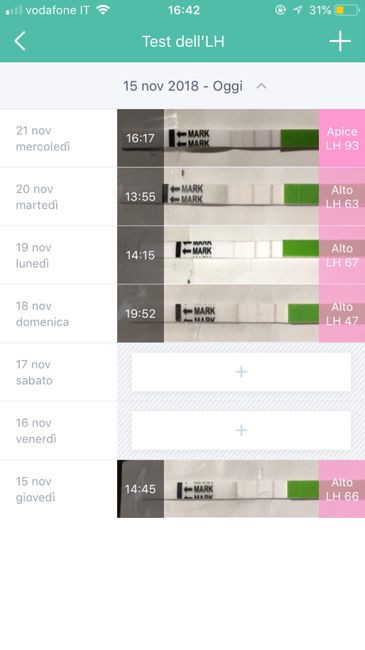Screen dimensions: 365x650
Task: Add test for 17 nov sabato
Action: [x=241, y=372]
